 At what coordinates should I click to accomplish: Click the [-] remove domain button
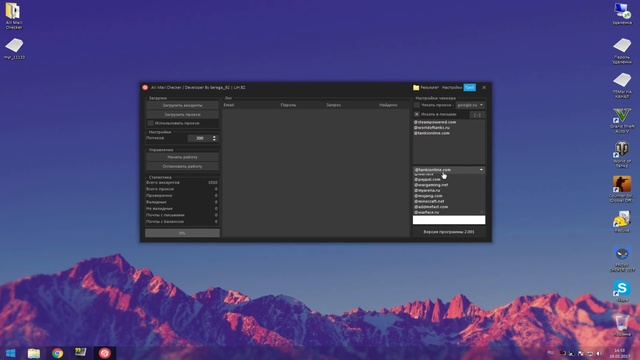[x=477, y=115]
